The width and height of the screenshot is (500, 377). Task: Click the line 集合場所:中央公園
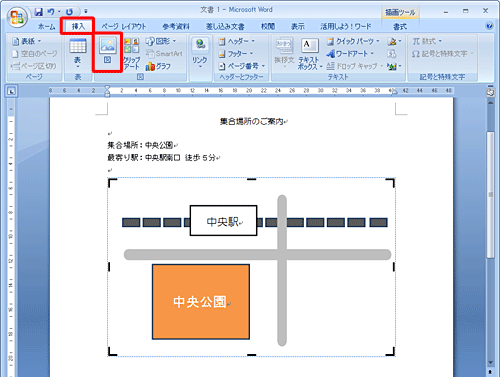[x=140, y=145]
